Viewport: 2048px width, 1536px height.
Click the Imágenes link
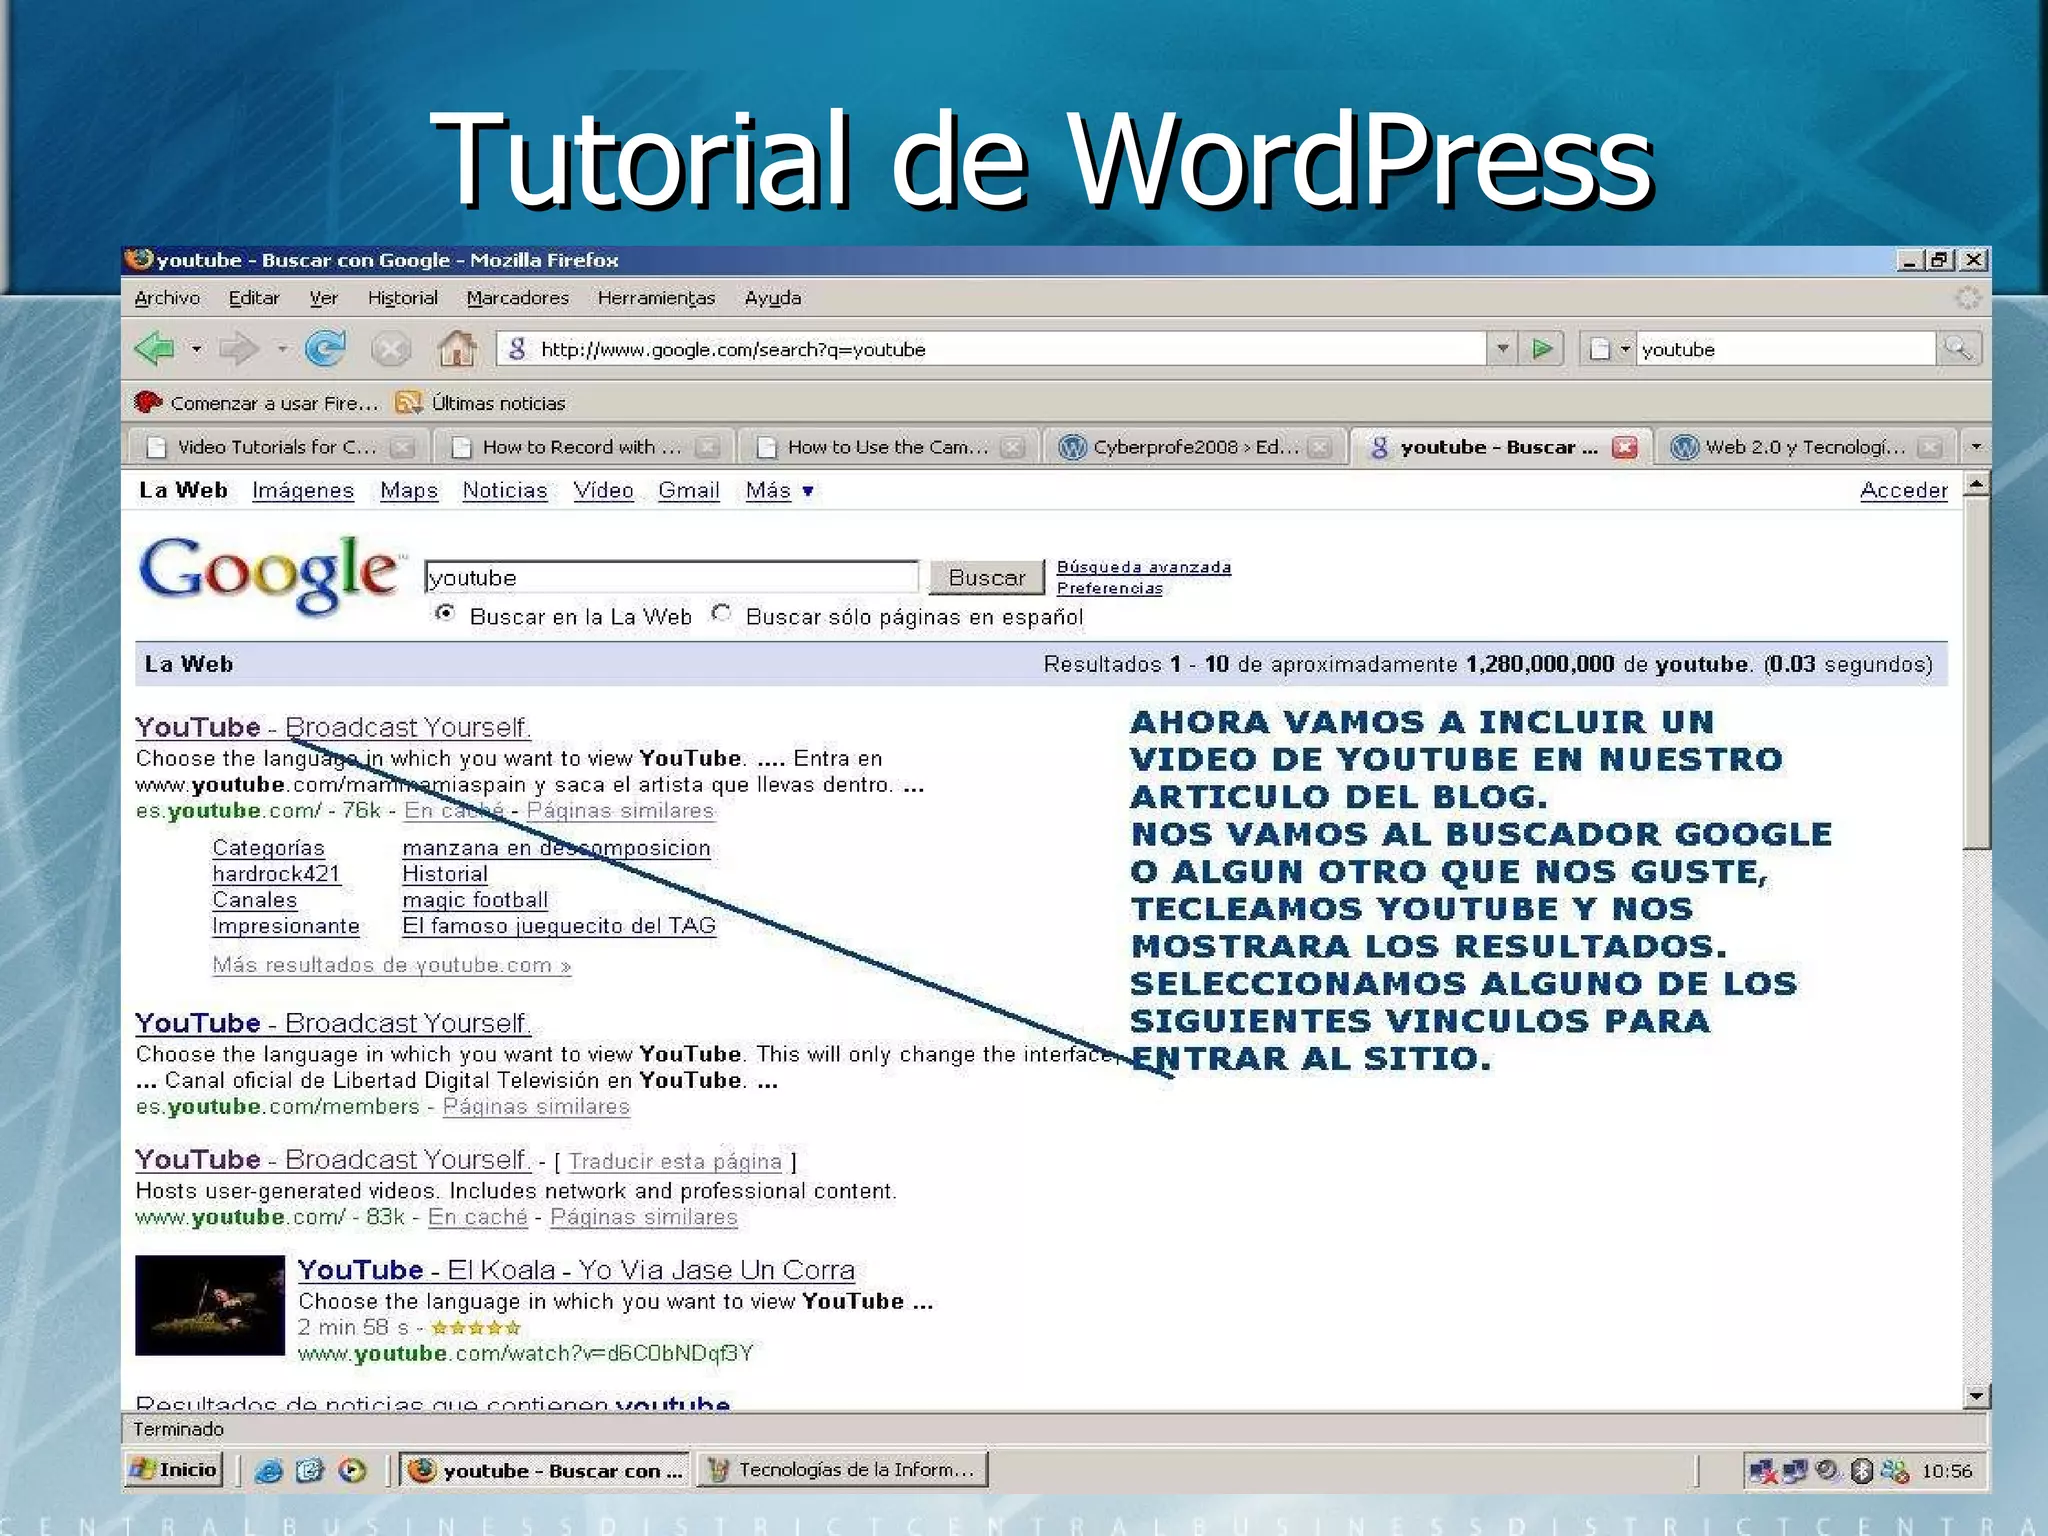tap(303, 491)
